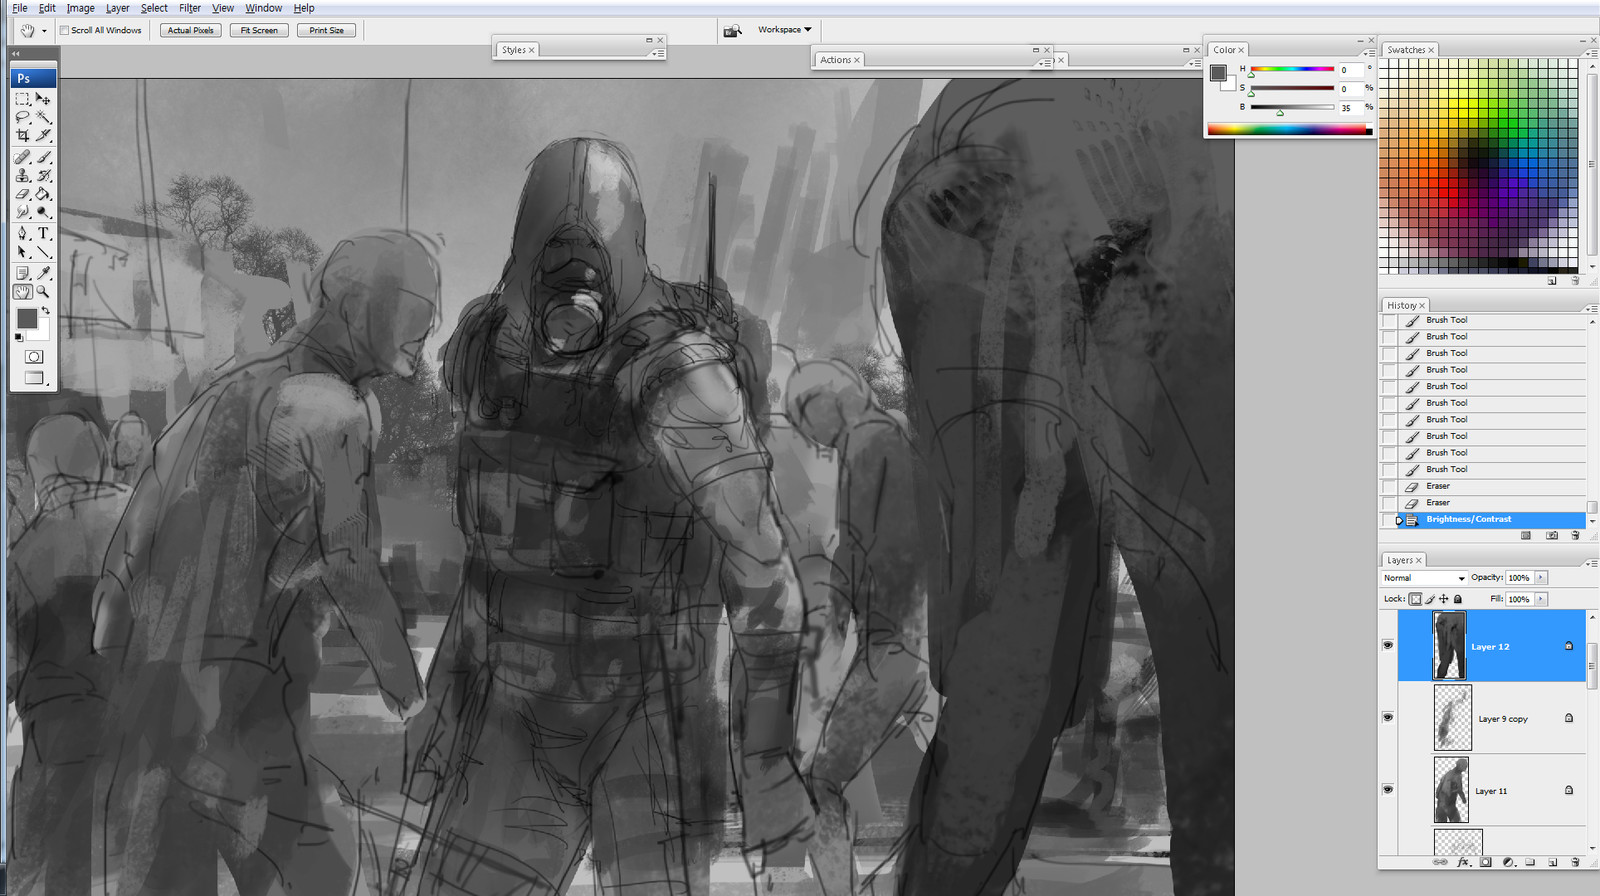Click the foreground color swatch
The width and height of the screenshot is (1600, 896).
coord(26,318)
